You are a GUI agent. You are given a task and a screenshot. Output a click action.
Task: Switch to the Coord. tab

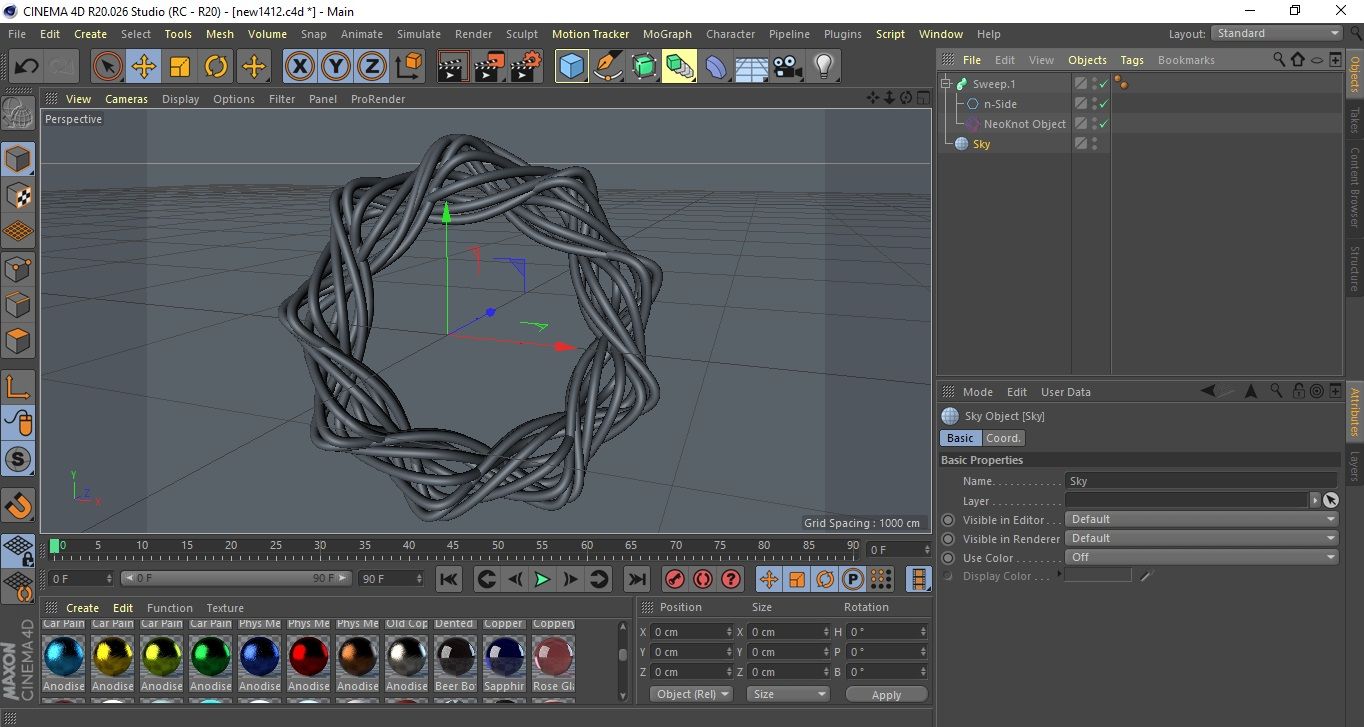pos(1003,438)
